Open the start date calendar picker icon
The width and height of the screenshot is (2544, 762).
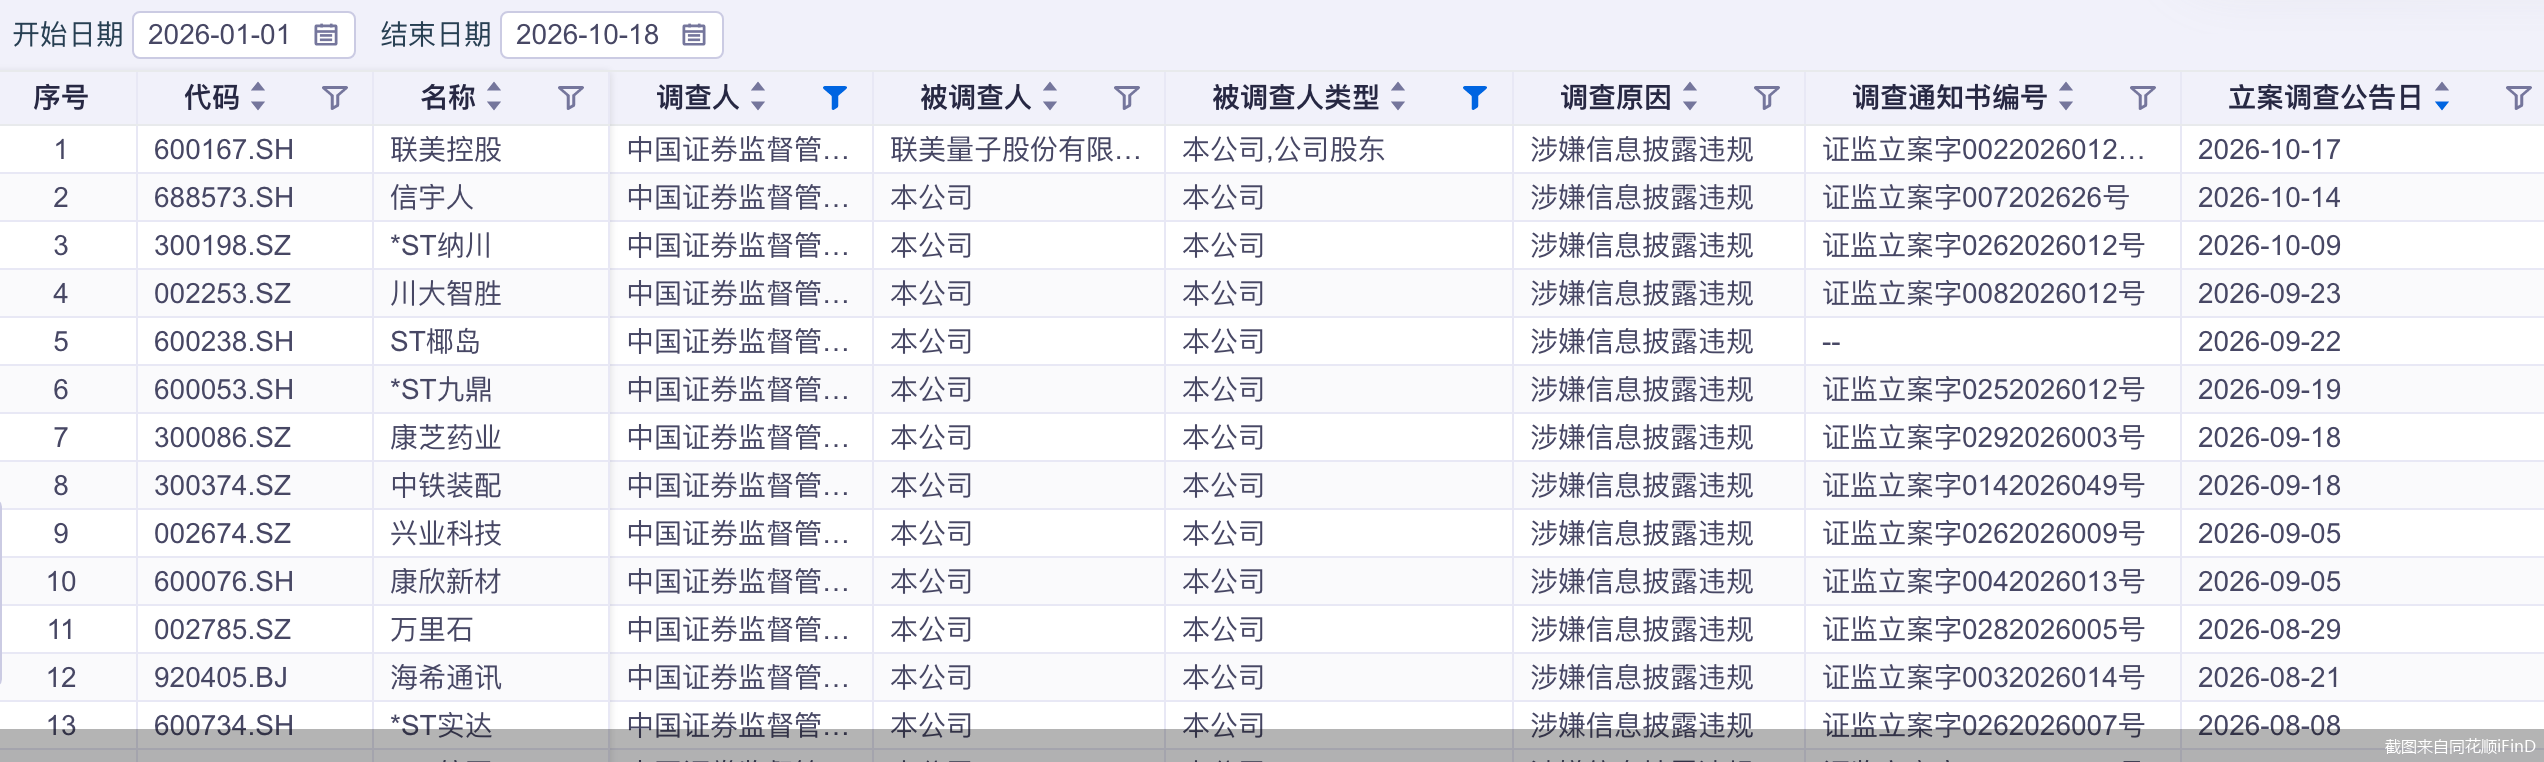tap(326, 35)
